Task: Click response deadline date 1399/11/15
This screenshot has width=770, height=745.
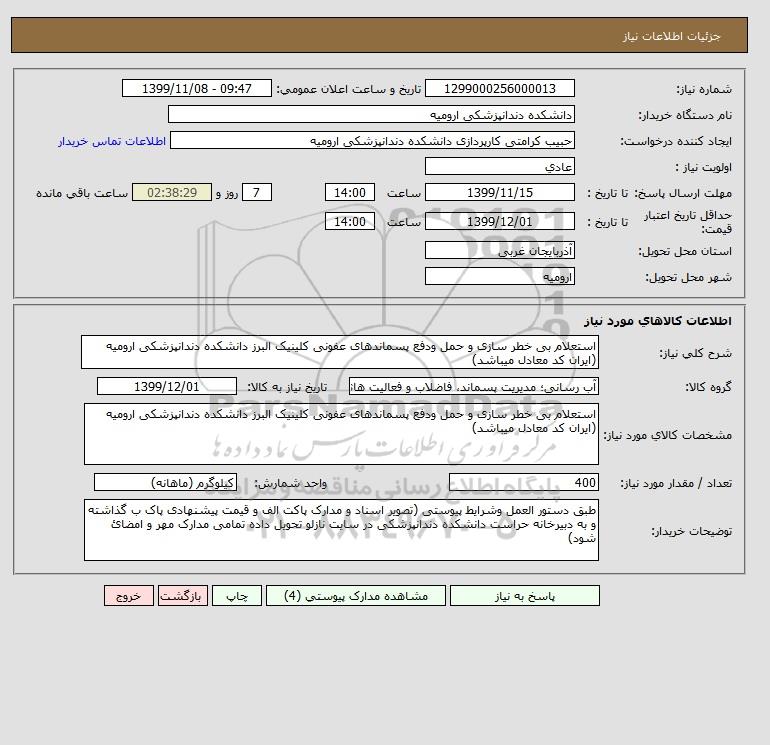Action: [500, 193]
